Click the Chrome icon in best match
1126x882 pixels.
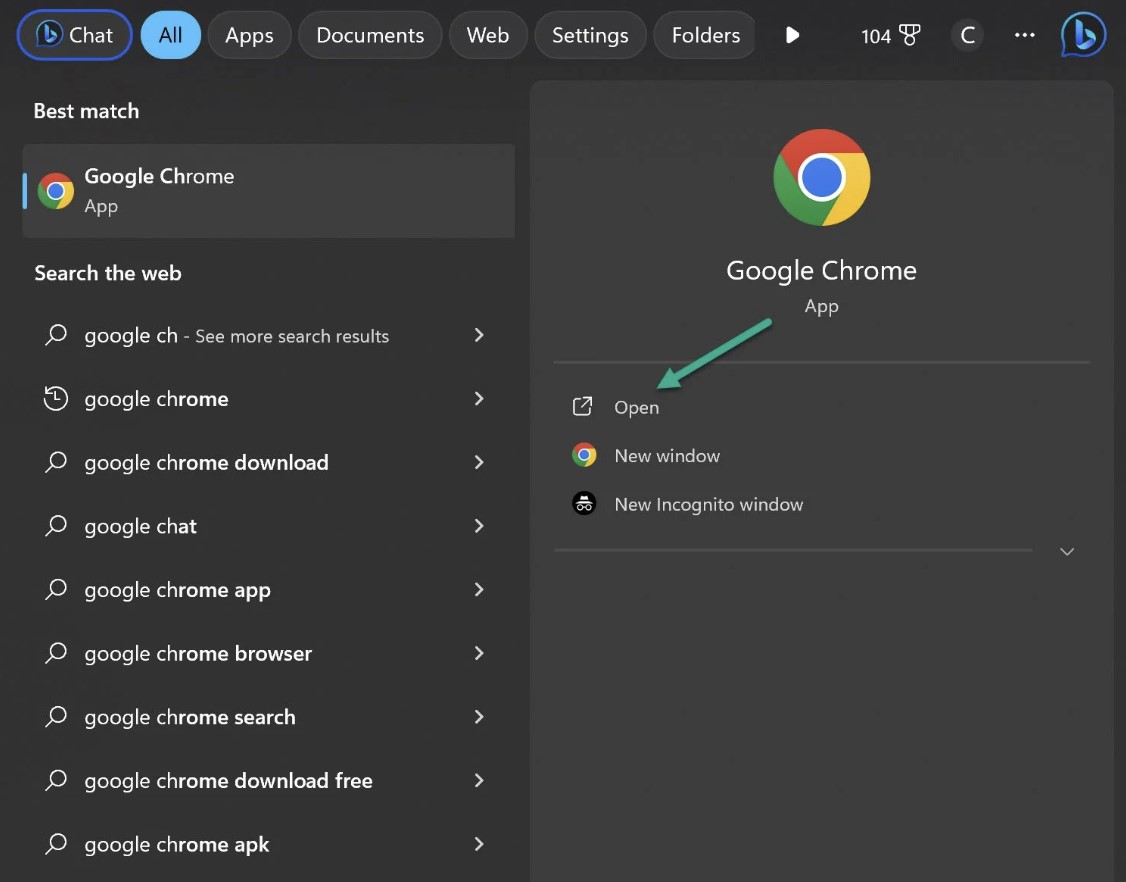click(x=55, y=191)
